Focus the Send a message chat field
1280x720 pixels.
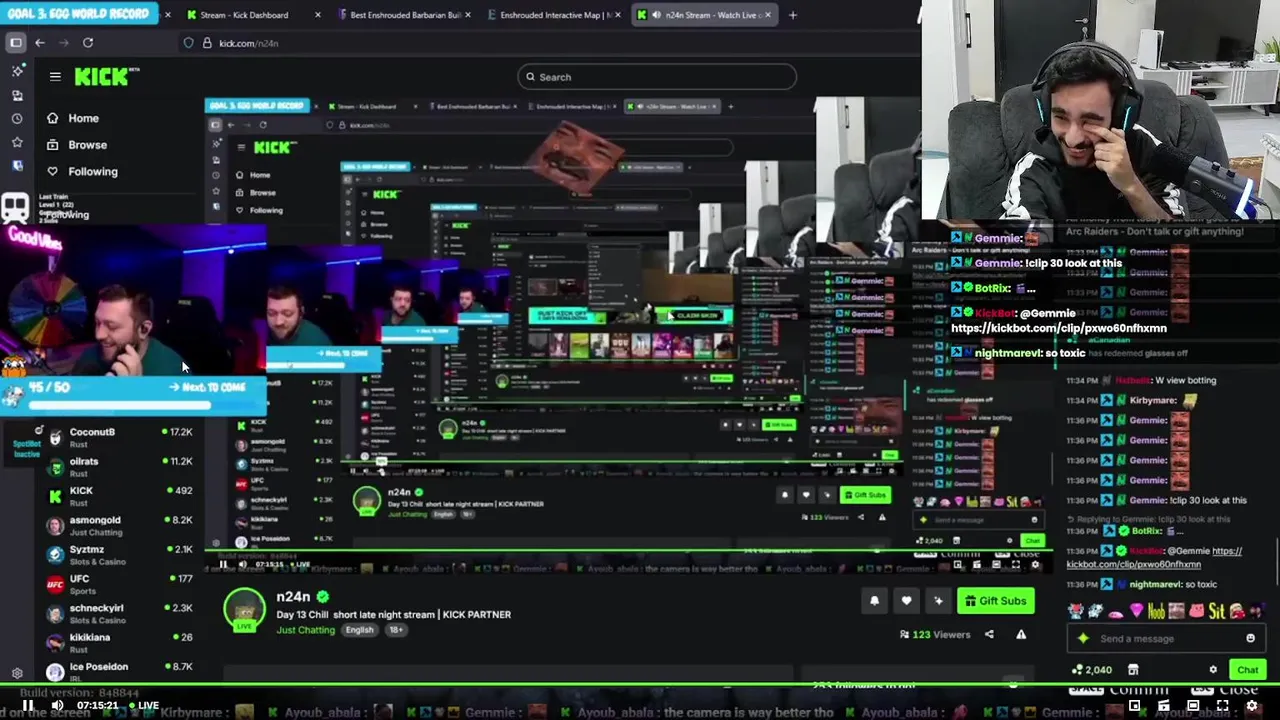(x=1165, y=638)
